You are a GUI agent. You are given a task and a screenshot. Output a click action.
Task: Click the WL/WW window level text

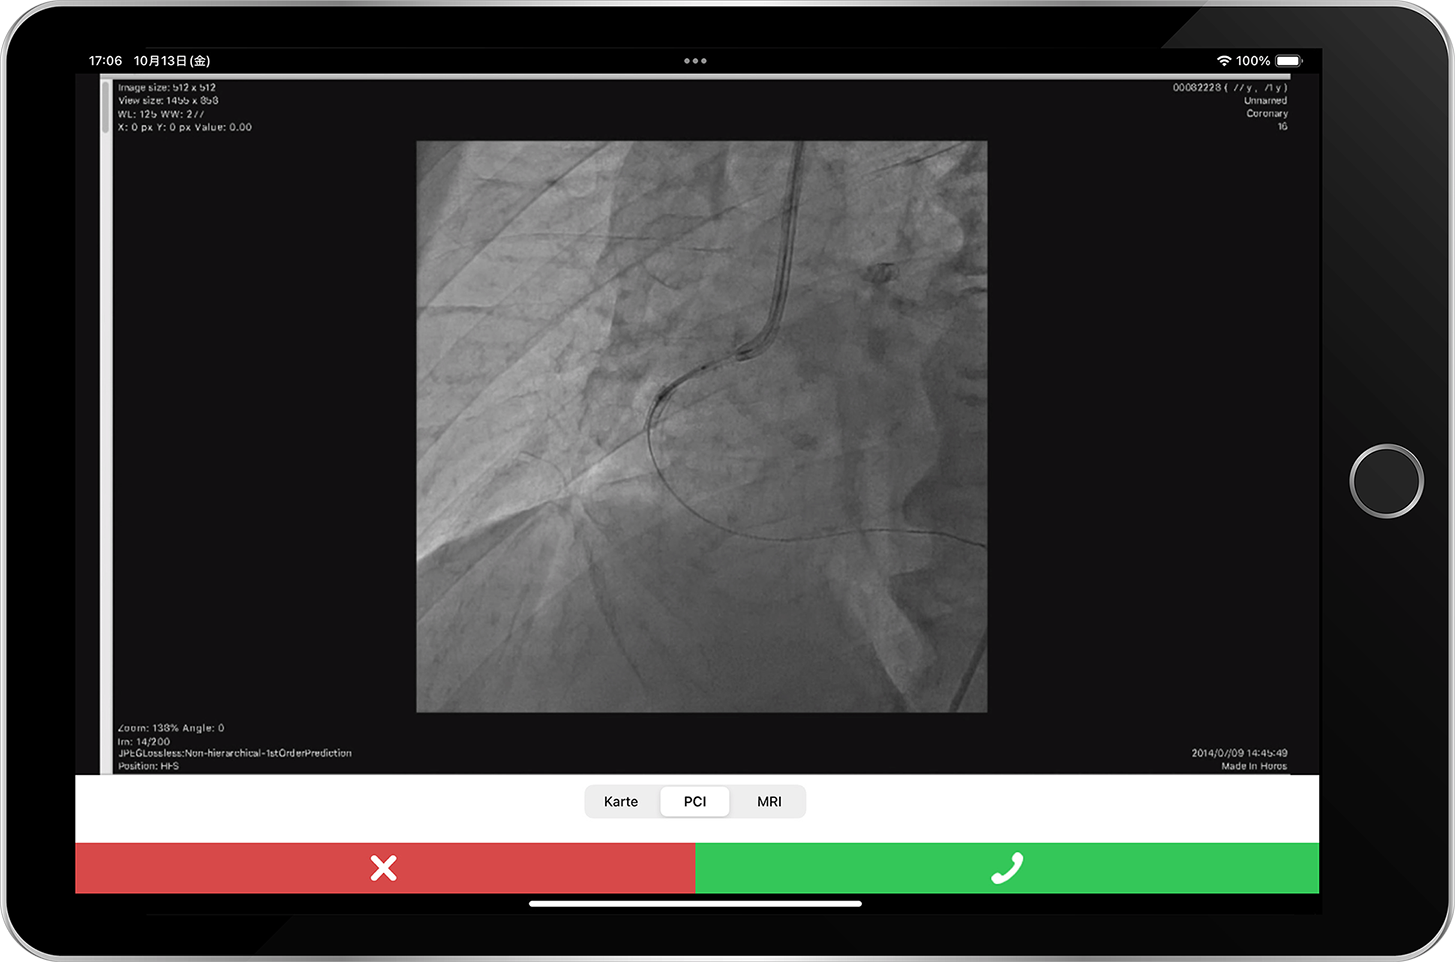point(161,114)
